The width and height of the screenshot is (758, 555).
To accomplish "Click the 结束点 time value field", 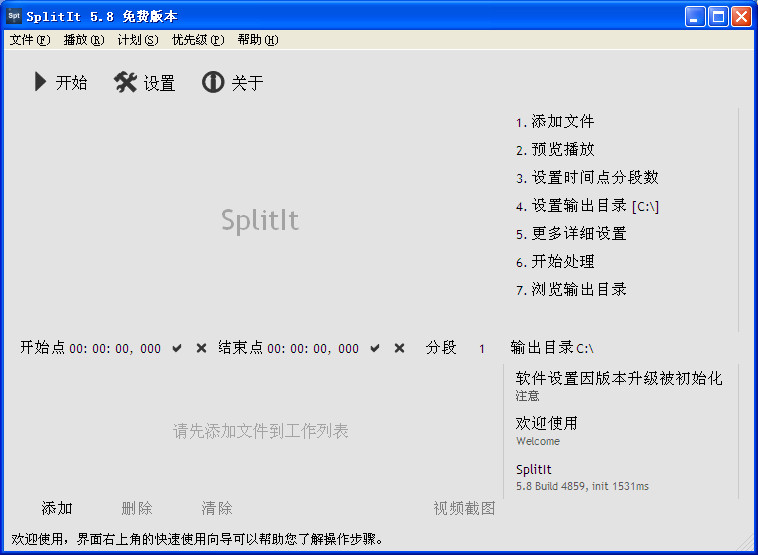I will point(313,349).
